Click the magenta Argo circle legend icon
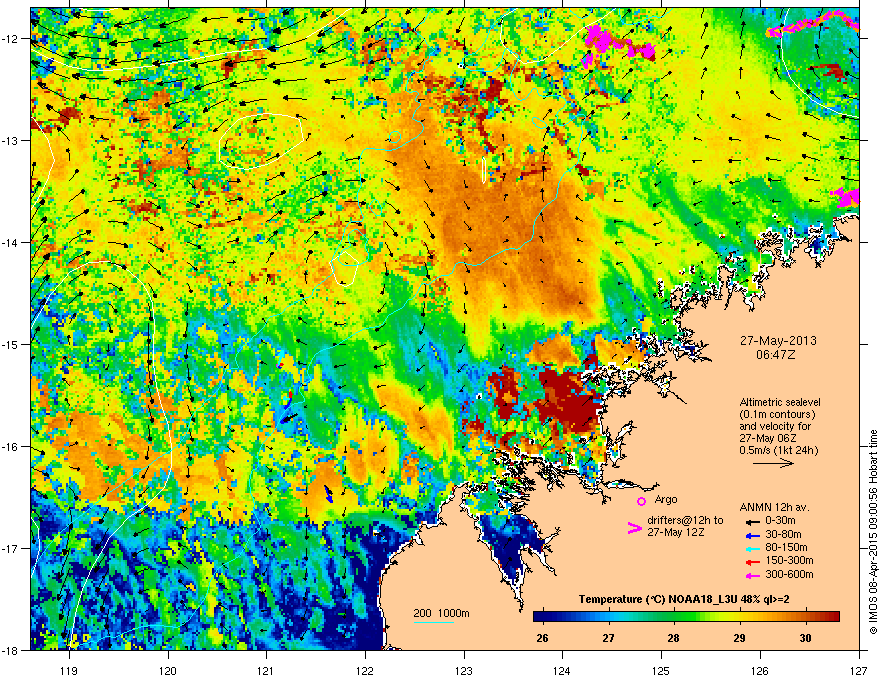 click(x=641, y=501)
